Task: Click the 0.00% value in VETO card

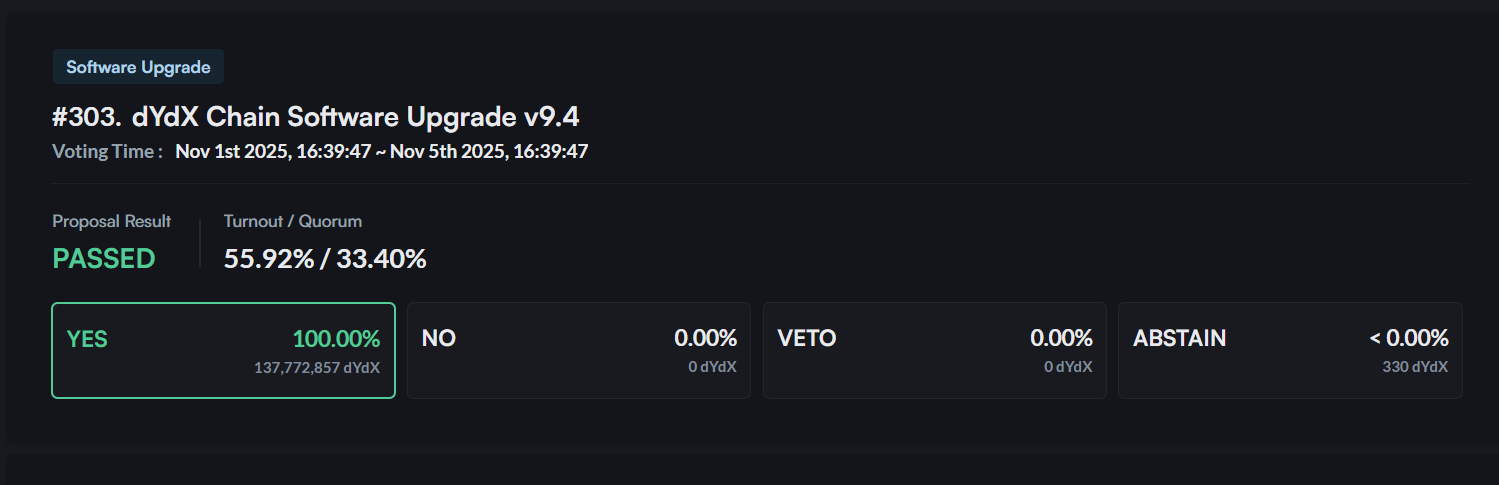Action: pos(1061,339)
